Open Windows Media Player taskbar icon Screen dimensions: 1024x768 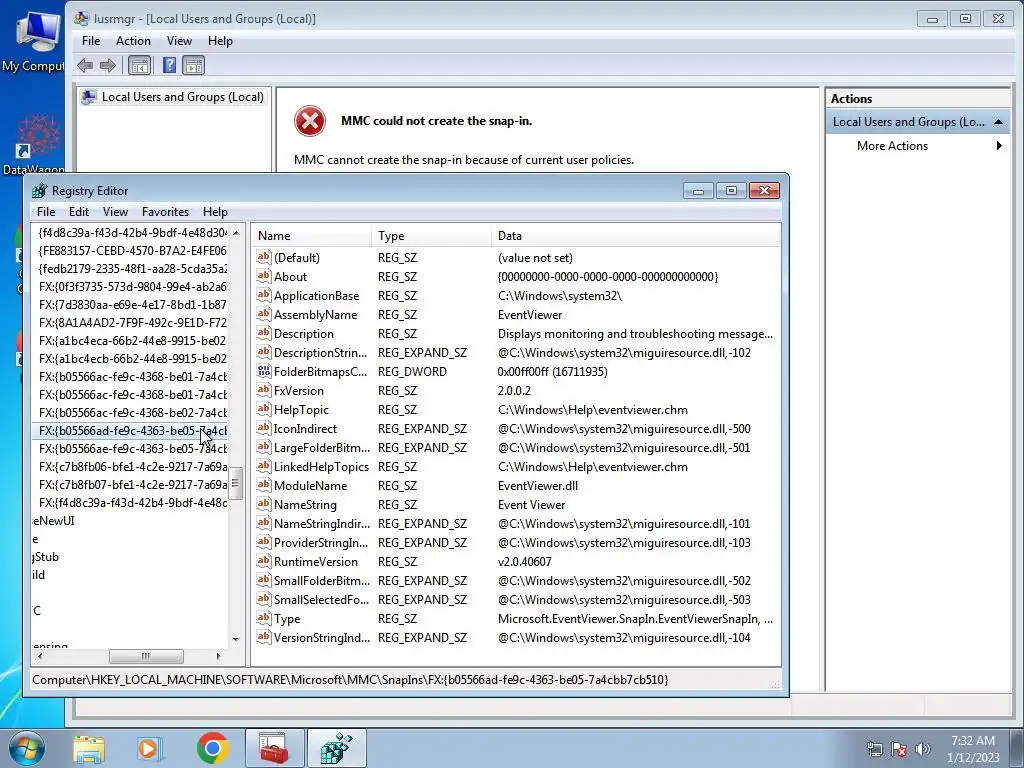[x=149, y=748]
